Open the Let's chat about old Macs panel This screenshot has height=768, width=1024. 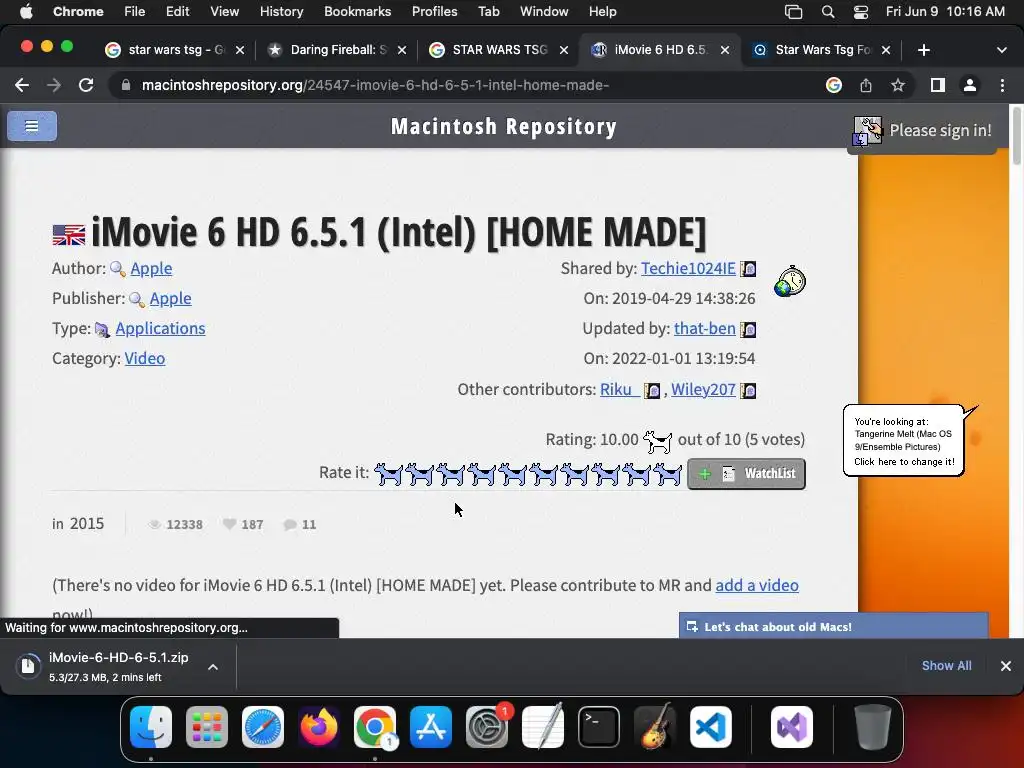[x=833, y=626]
